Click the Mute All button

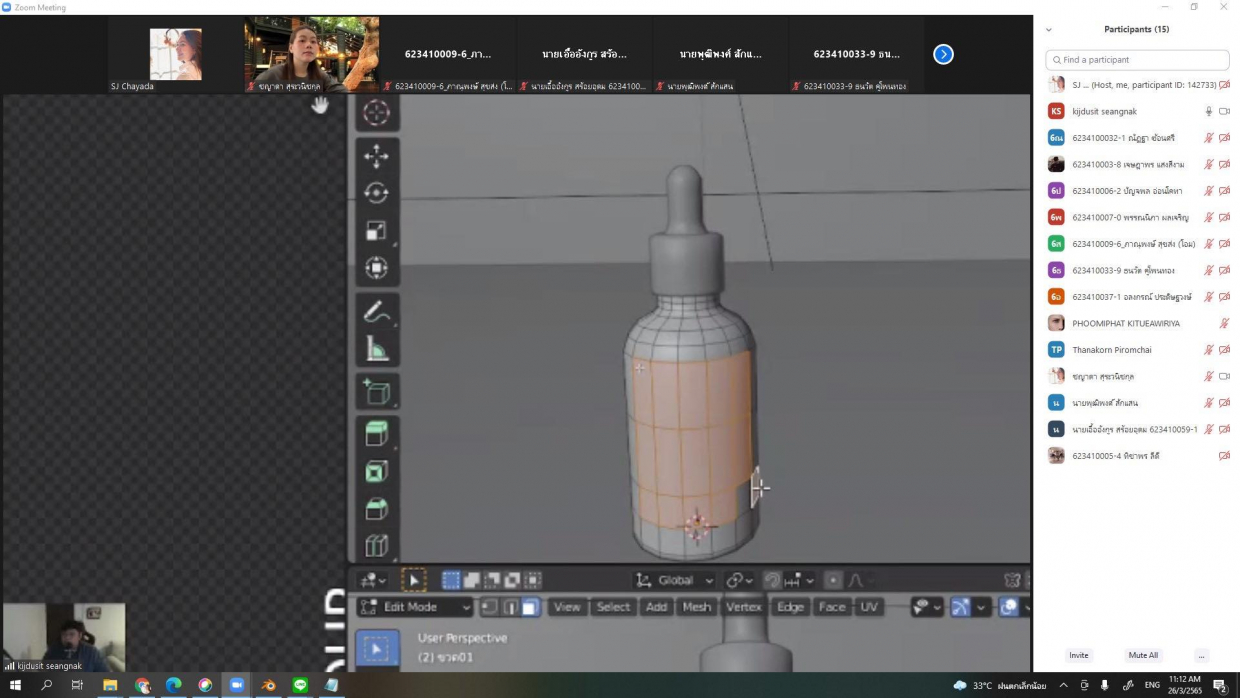1143,655
